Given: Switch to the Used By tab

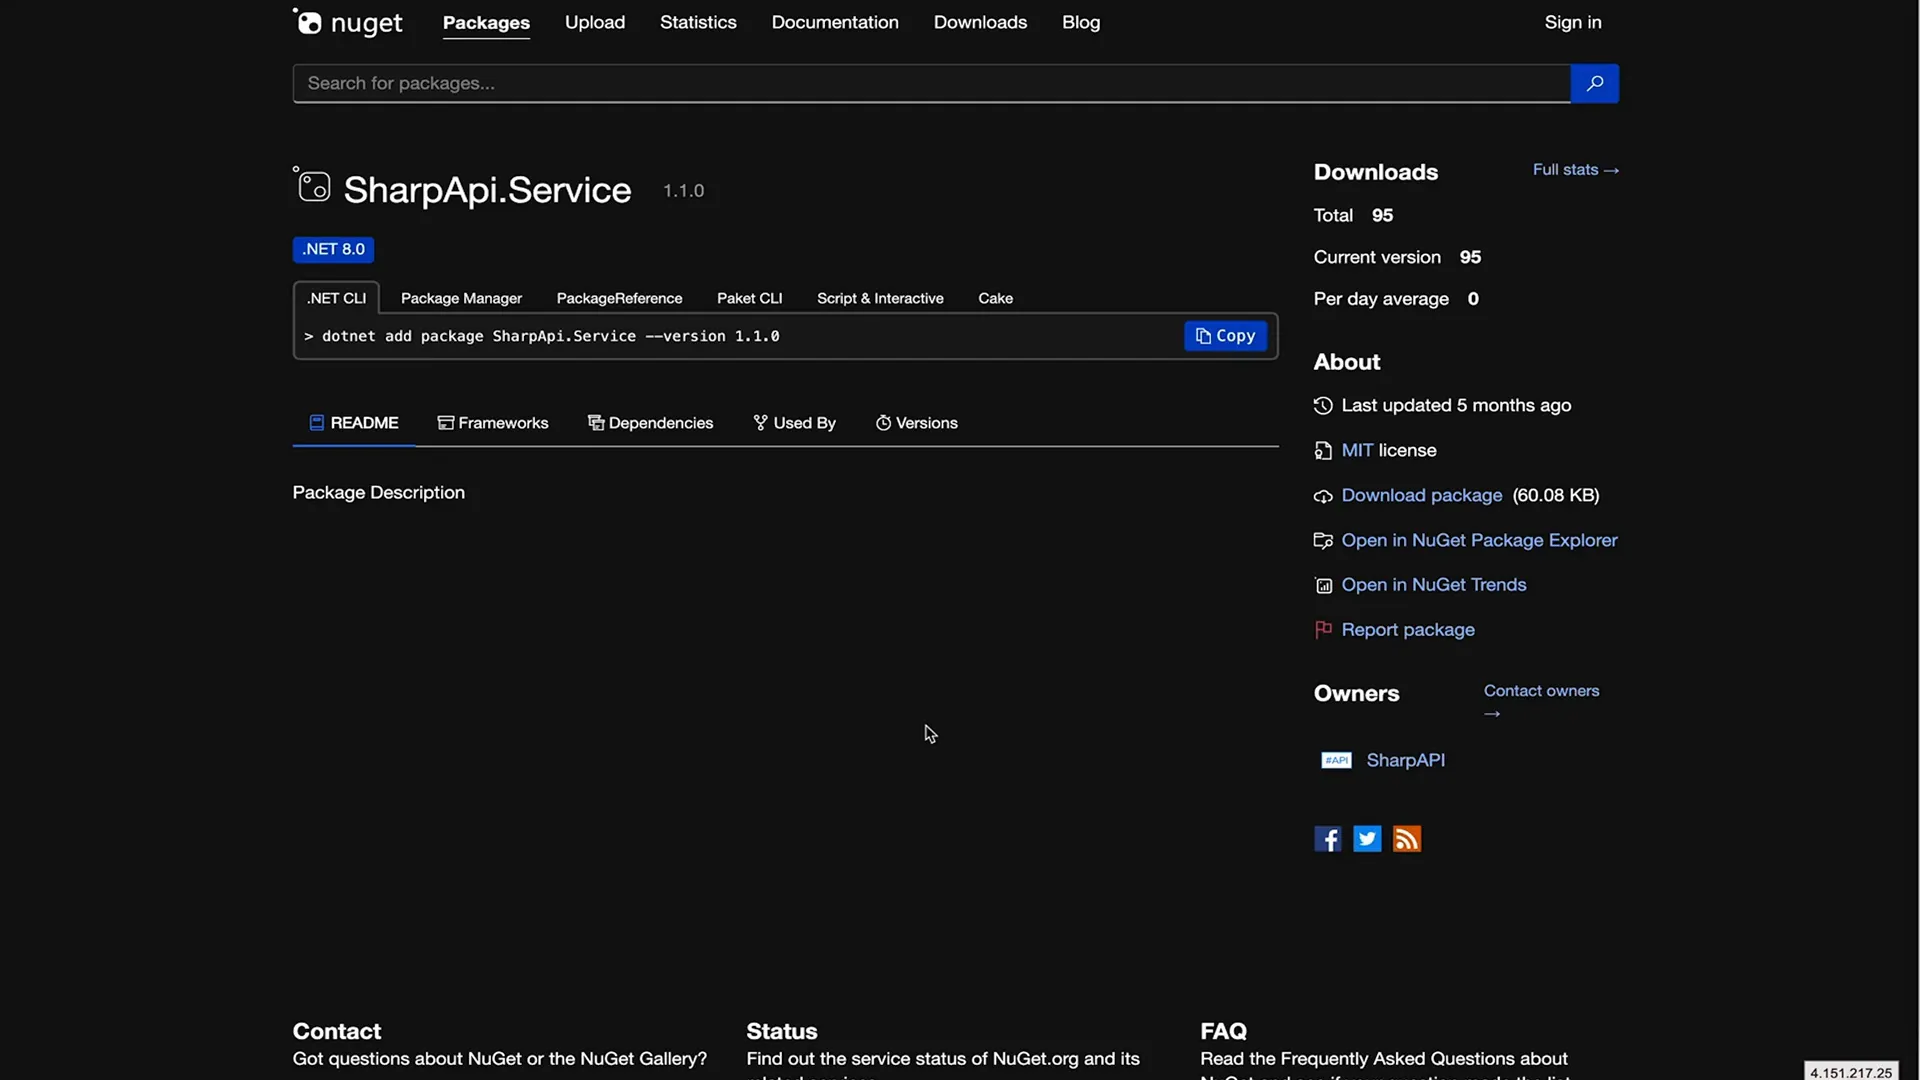Looking at the screenshot, I should click(794, 423).
